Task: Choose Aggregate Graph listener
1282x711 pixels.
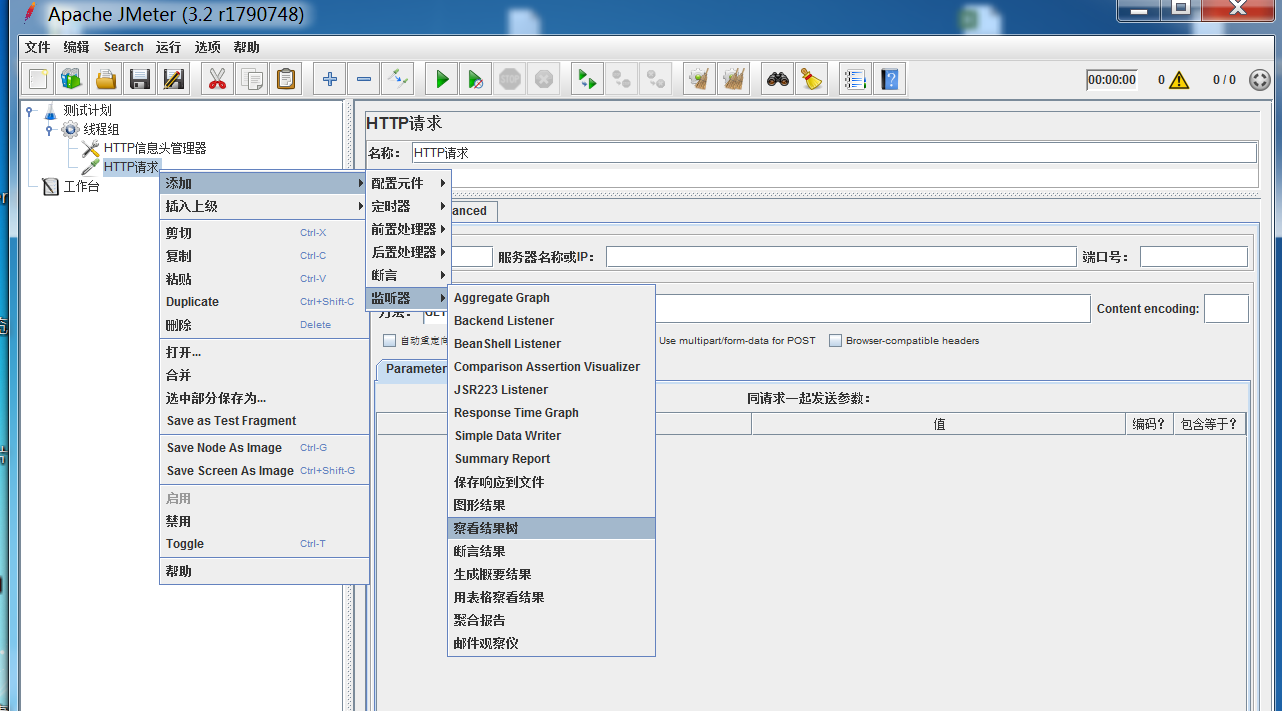Action: coord(551,298)
